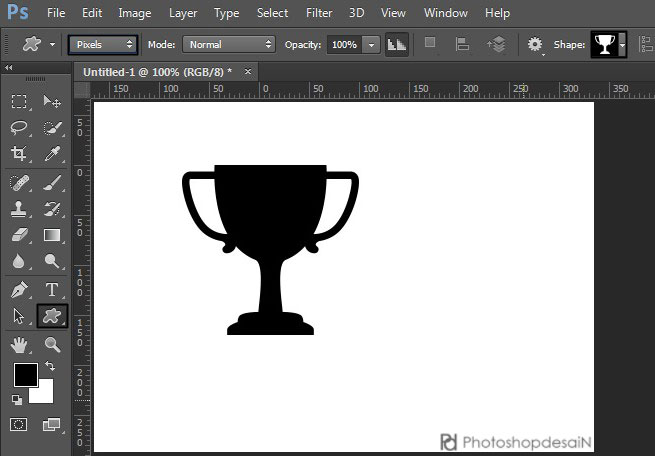Viewport: 655px width, 456px height.
Task: Click the black foreground color swatch
Action: [x=25, y=376]
